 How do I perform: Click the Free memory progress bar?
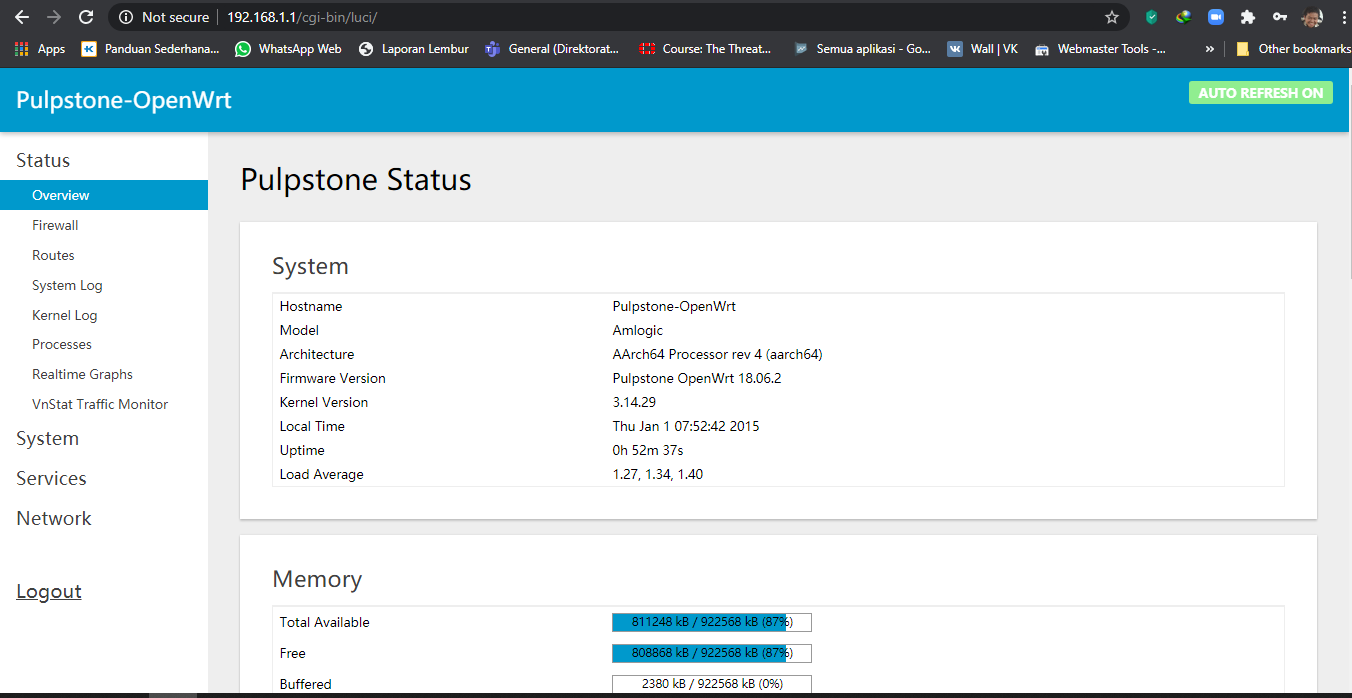pyautogui.click(x=711, y=652)
